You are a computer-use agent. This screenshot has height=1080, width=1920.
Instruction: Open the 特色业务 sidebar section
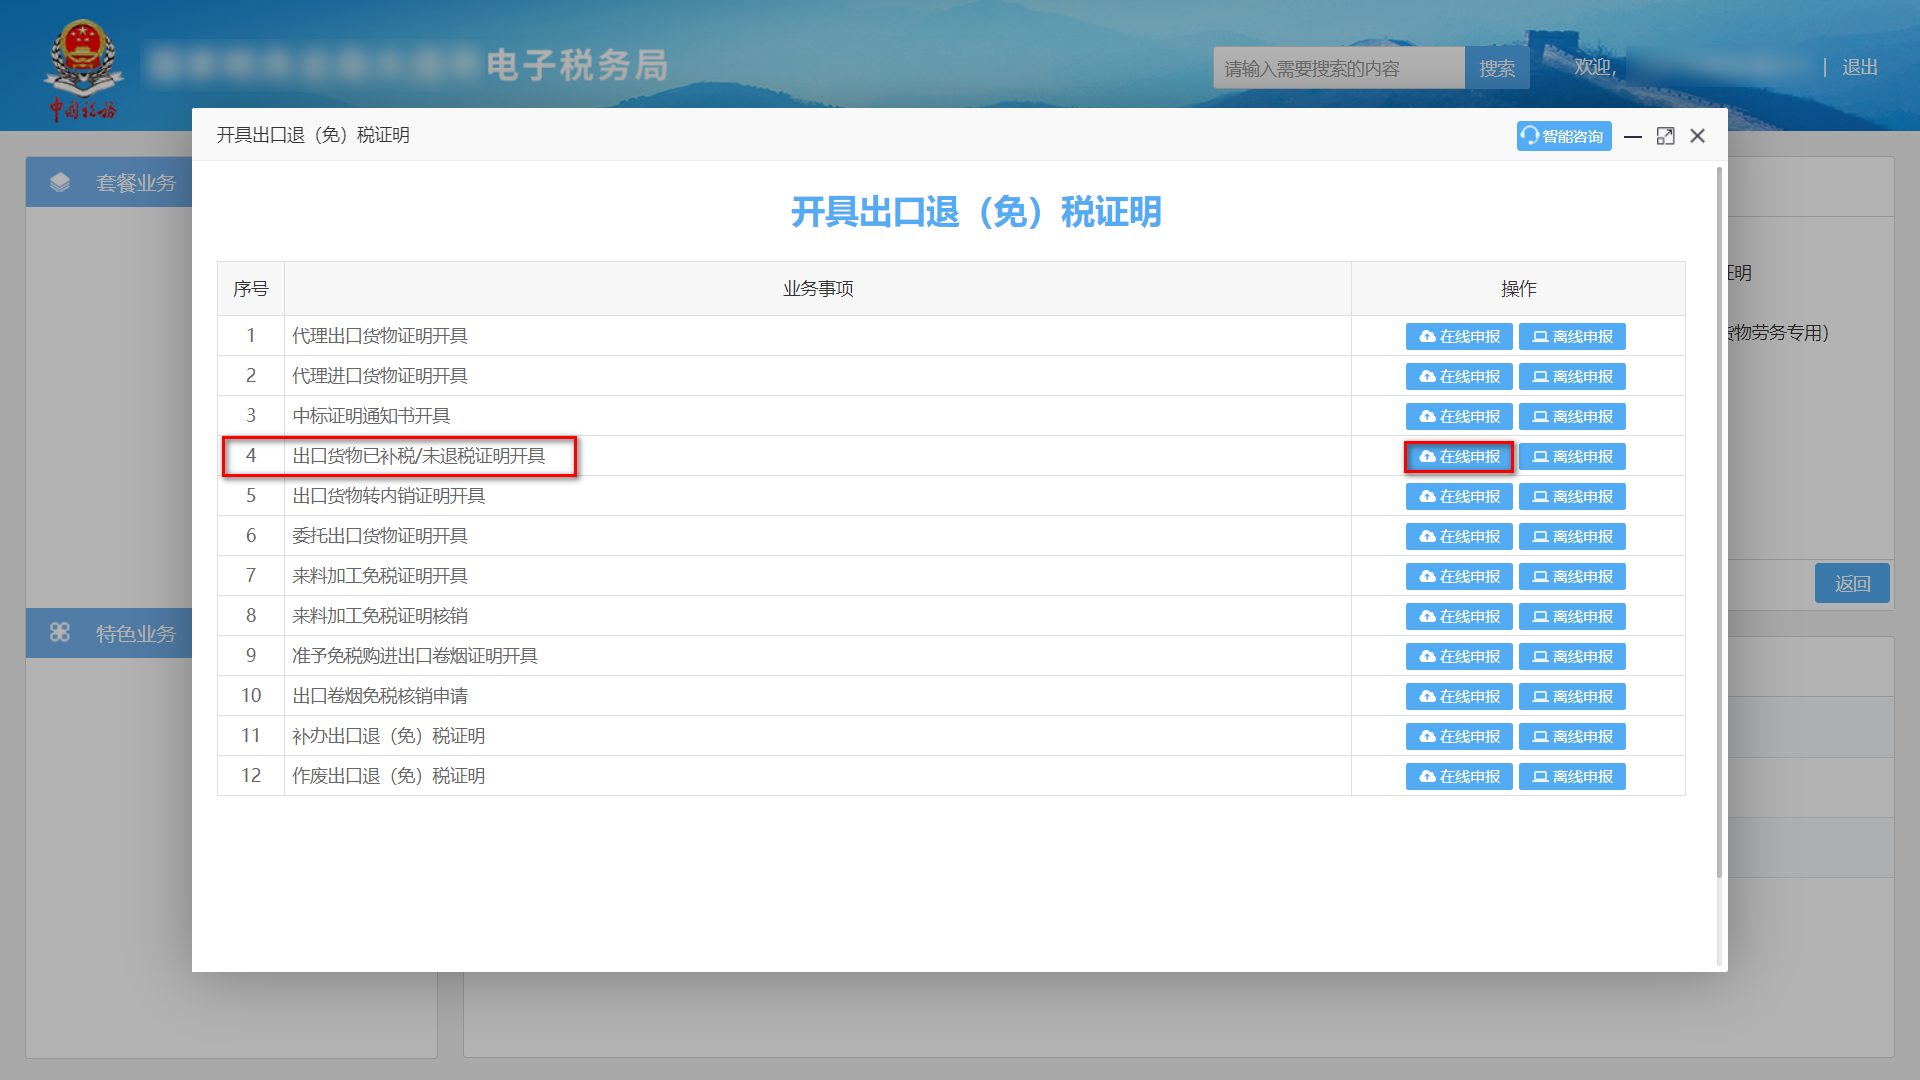point(135,632)
